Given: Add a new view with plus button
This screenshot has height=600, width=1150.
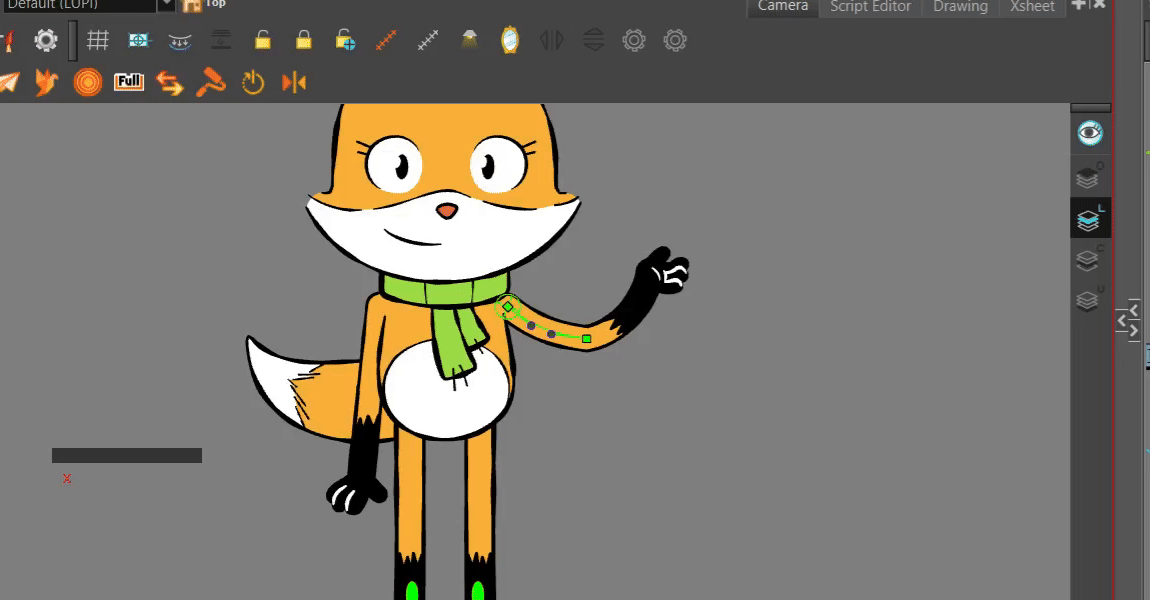Looking at the screenshot, I should [x=1078, y=5].
